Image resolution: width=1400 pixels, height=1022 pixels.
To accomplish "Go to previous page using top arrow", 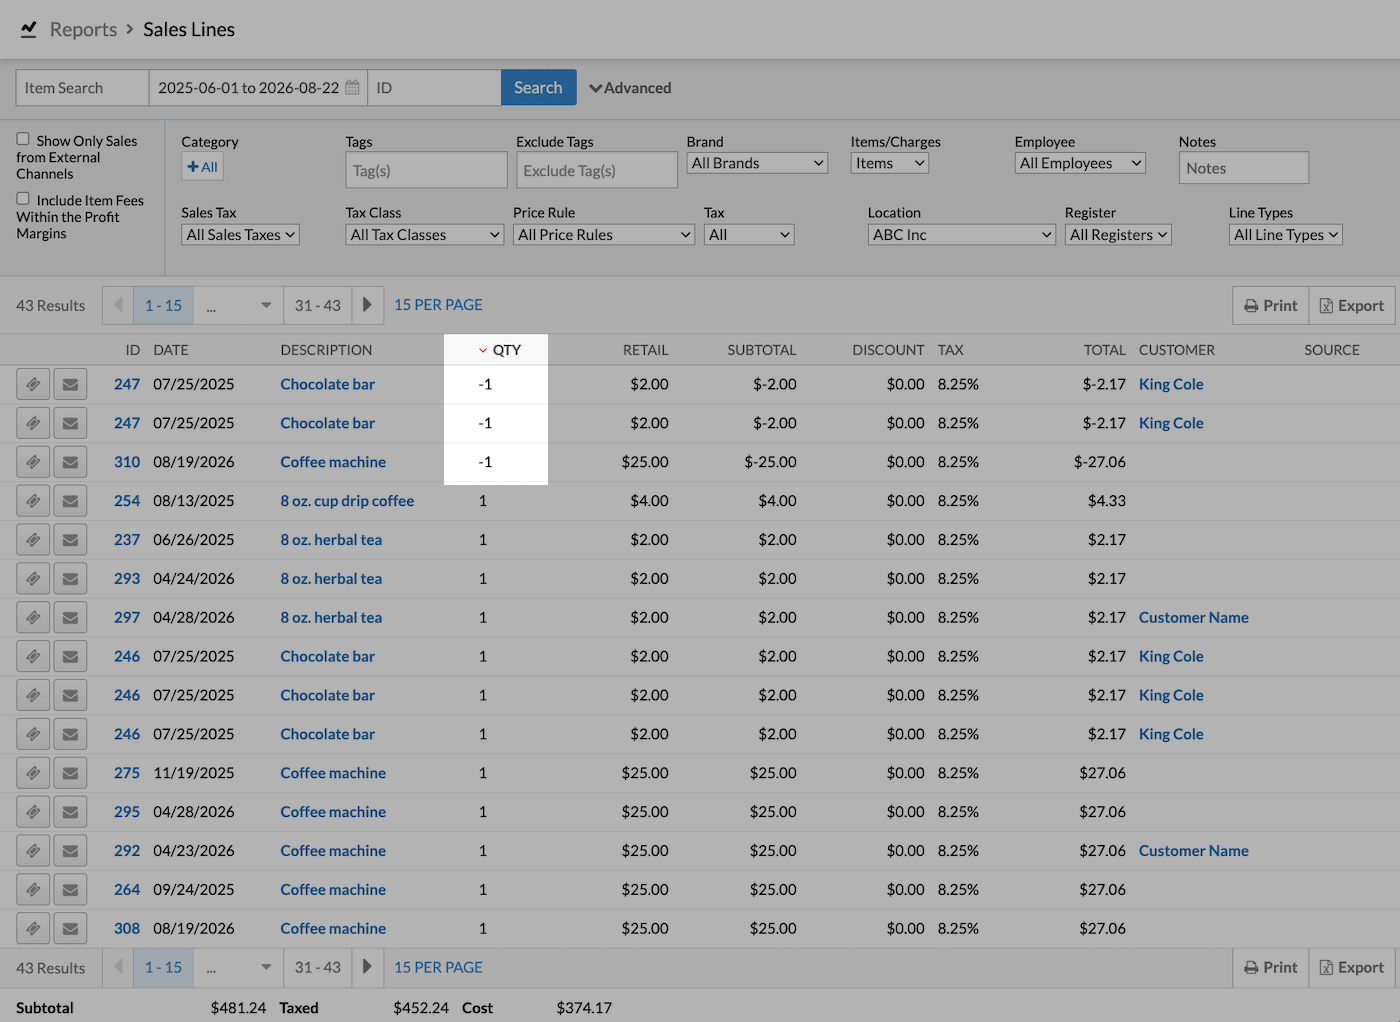I will [118, 305].
